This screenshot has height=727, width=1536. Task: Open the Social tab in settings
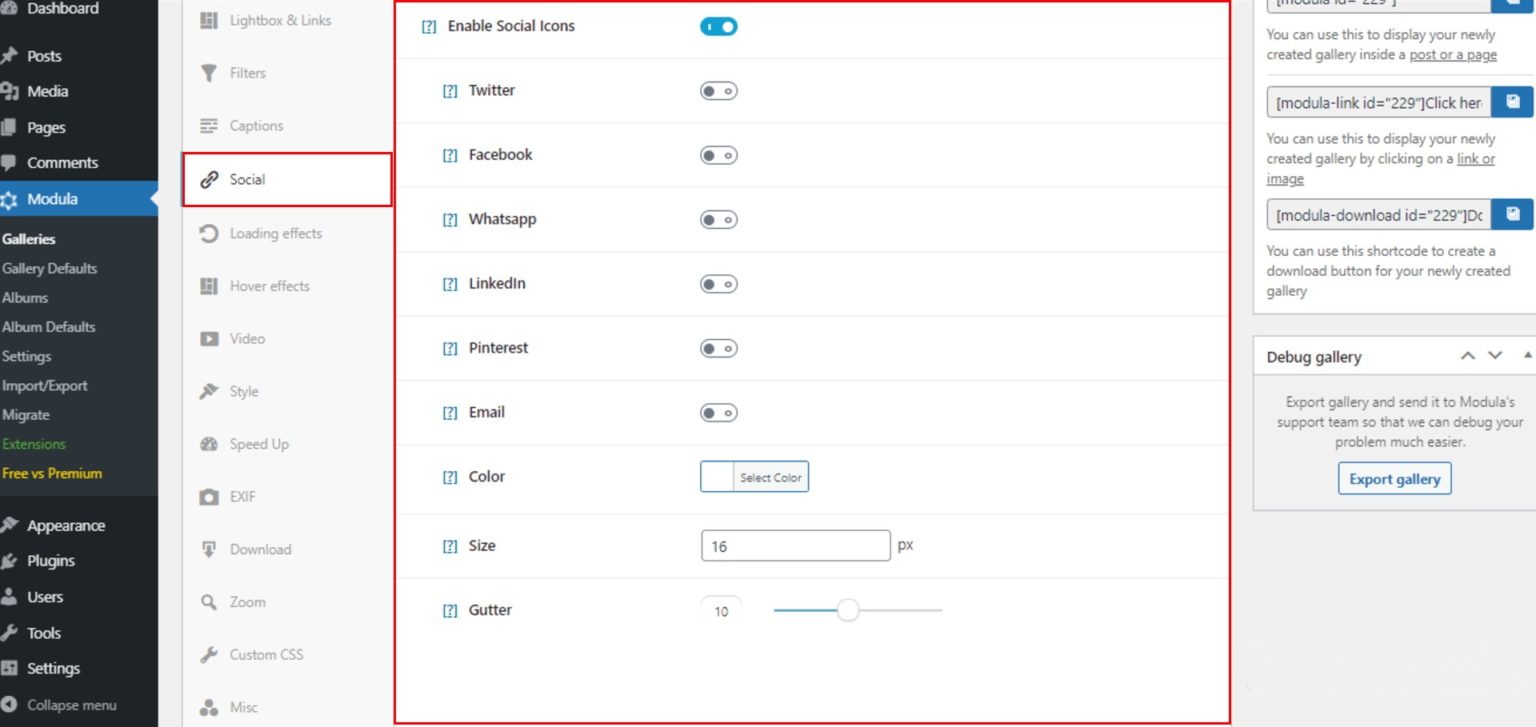[246, 179]
